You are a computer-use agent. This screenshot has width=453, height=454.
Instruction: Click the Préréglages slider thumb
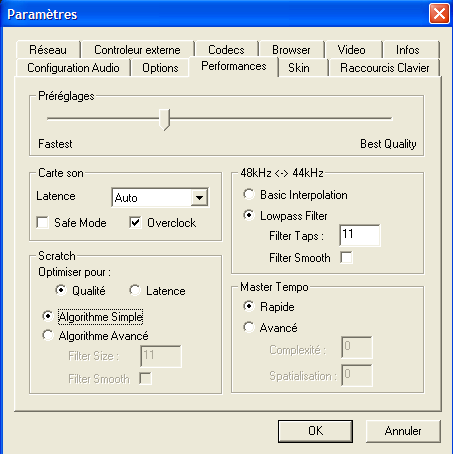point(164,119)
